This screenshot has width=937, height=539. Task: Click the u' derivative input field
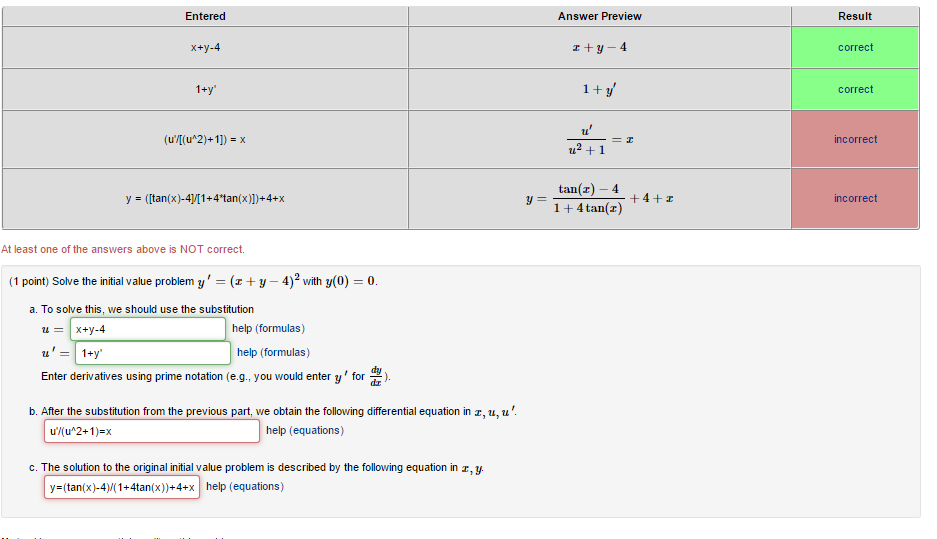152,353
